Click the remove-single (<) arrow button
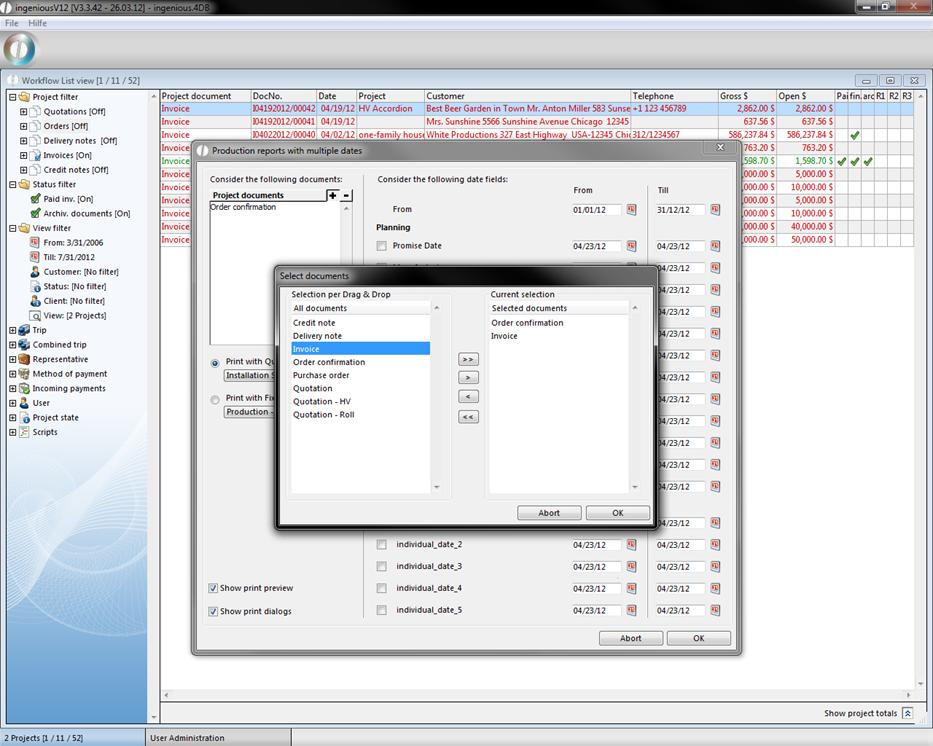Image resolution: width=933 pixels, height=746 pixels. click(467, 397)
